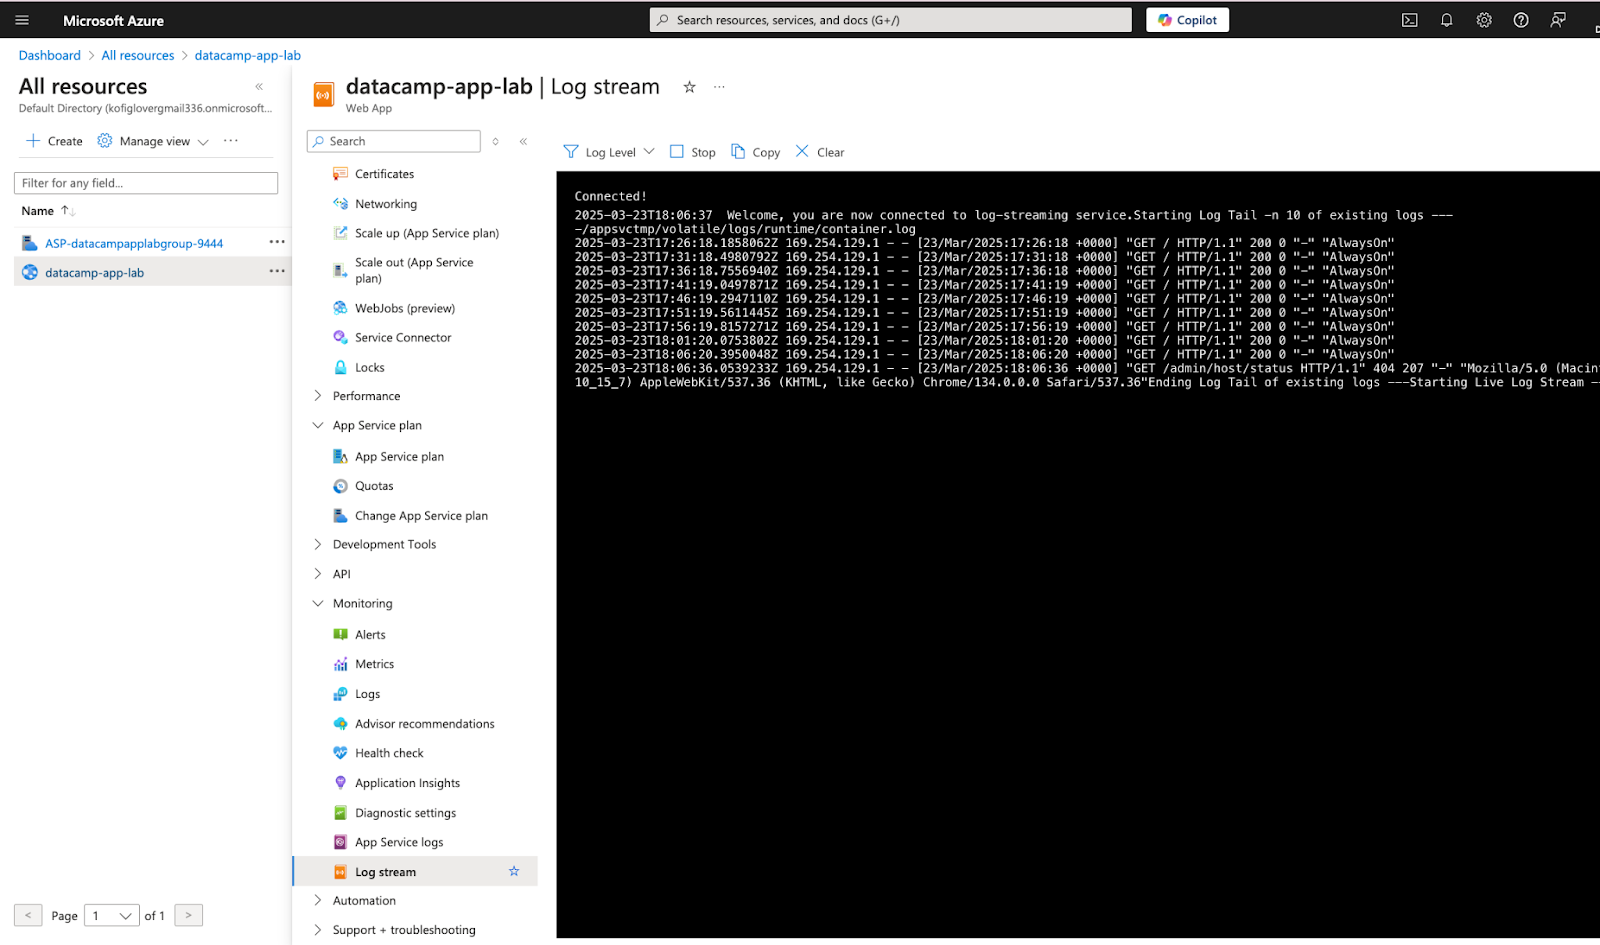Go to next page of resources
The height and width of the screenshot is (945, 1600).
(x=188, y=915)
